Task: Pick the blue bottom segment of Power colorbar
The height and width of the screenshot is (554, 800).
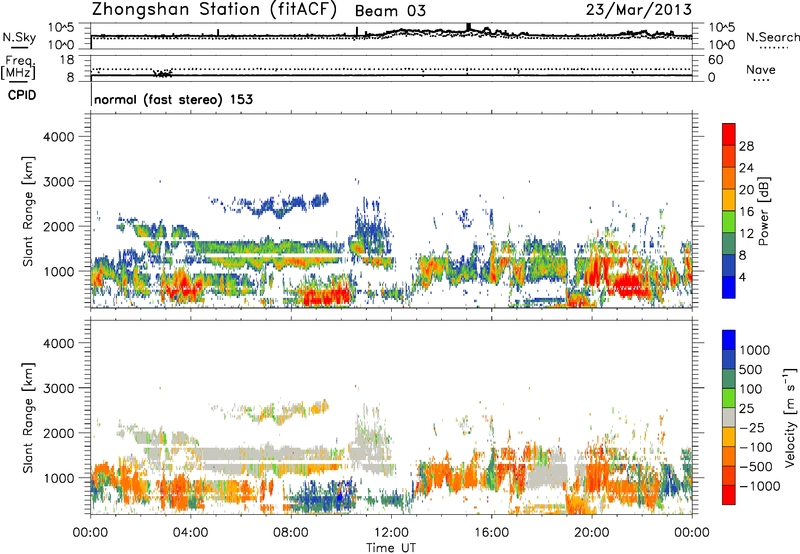Action: (x=729, y=288)
